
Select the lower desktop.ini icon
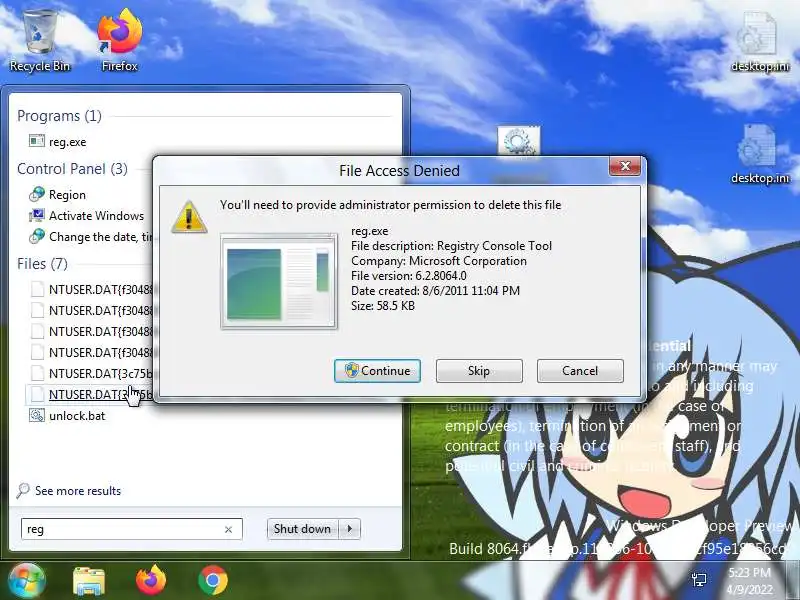tap(759, 154)
